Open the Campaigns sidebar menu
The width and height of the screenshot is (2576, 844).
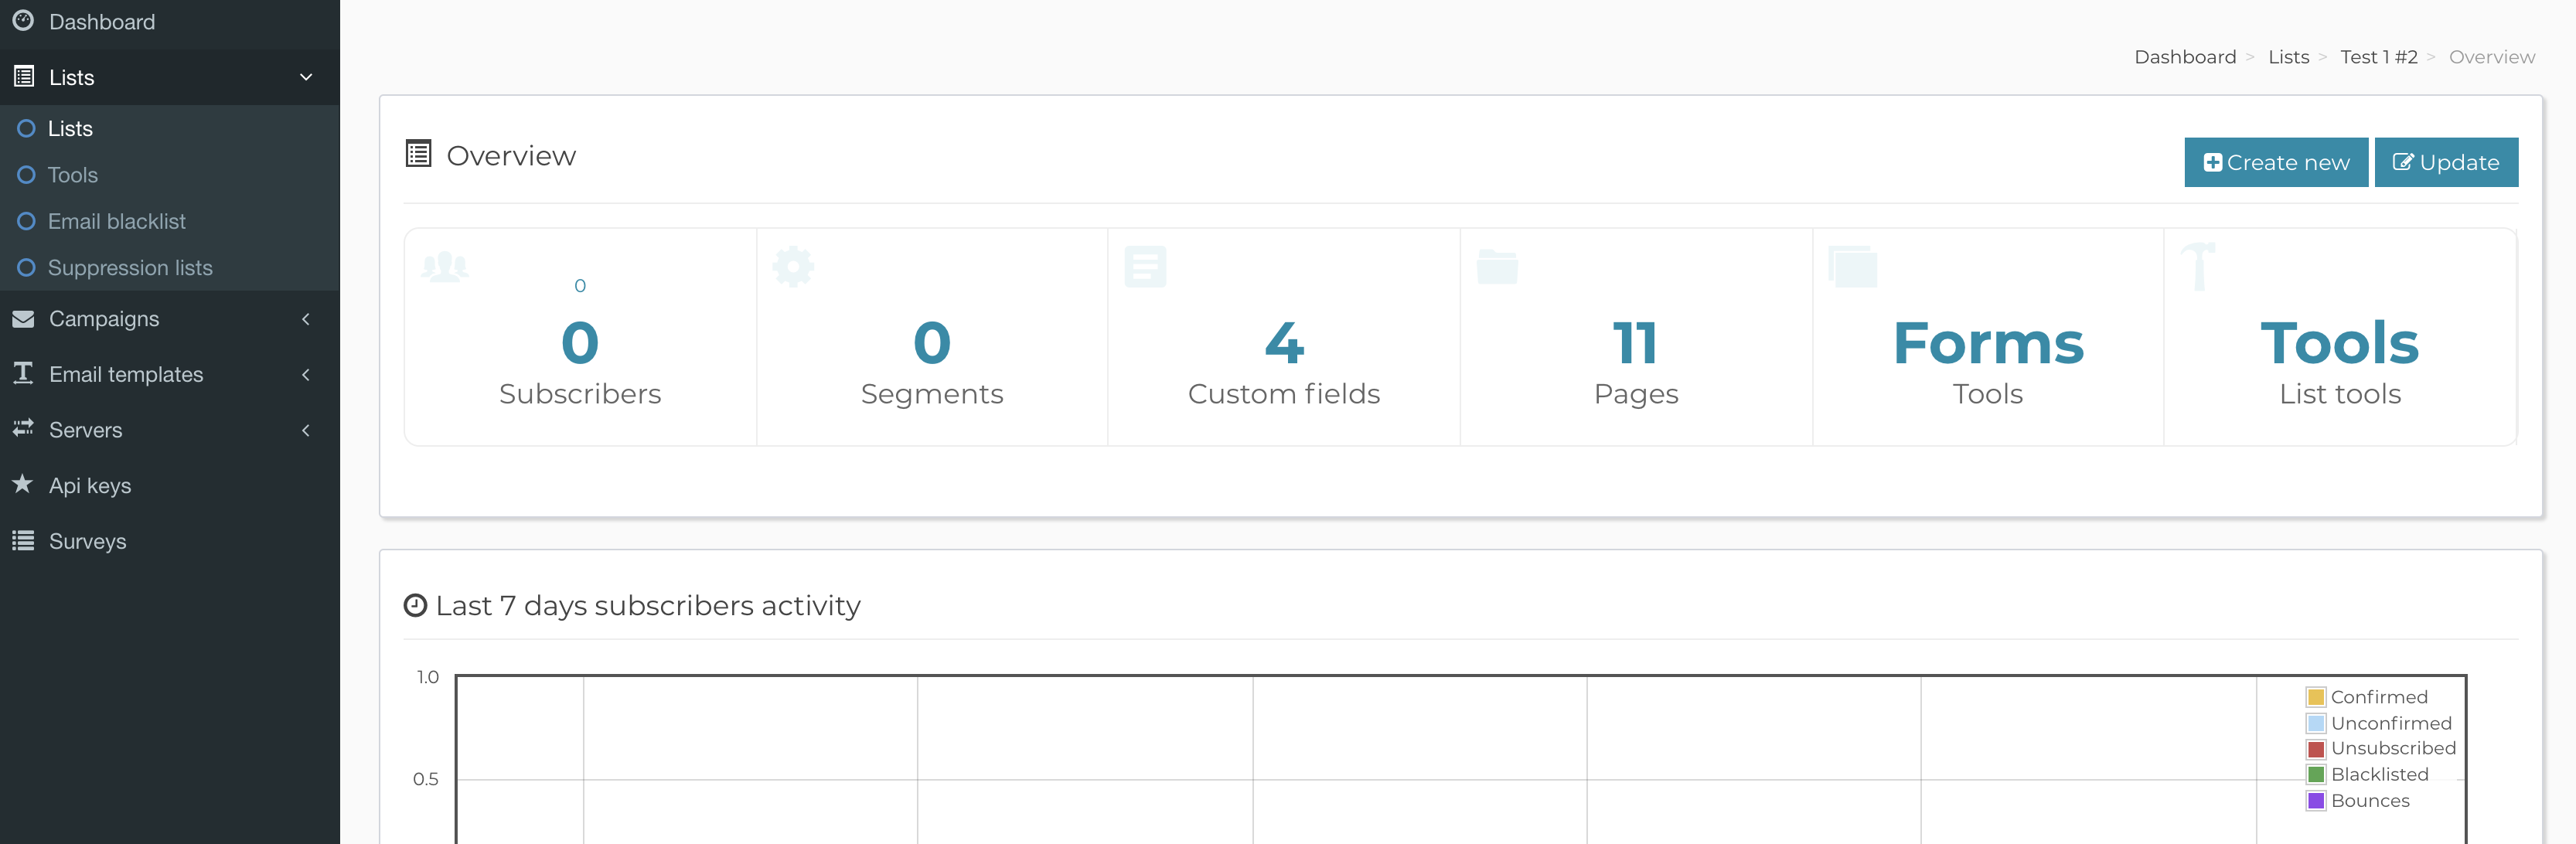pyautogui.click(x=170, y=319)
